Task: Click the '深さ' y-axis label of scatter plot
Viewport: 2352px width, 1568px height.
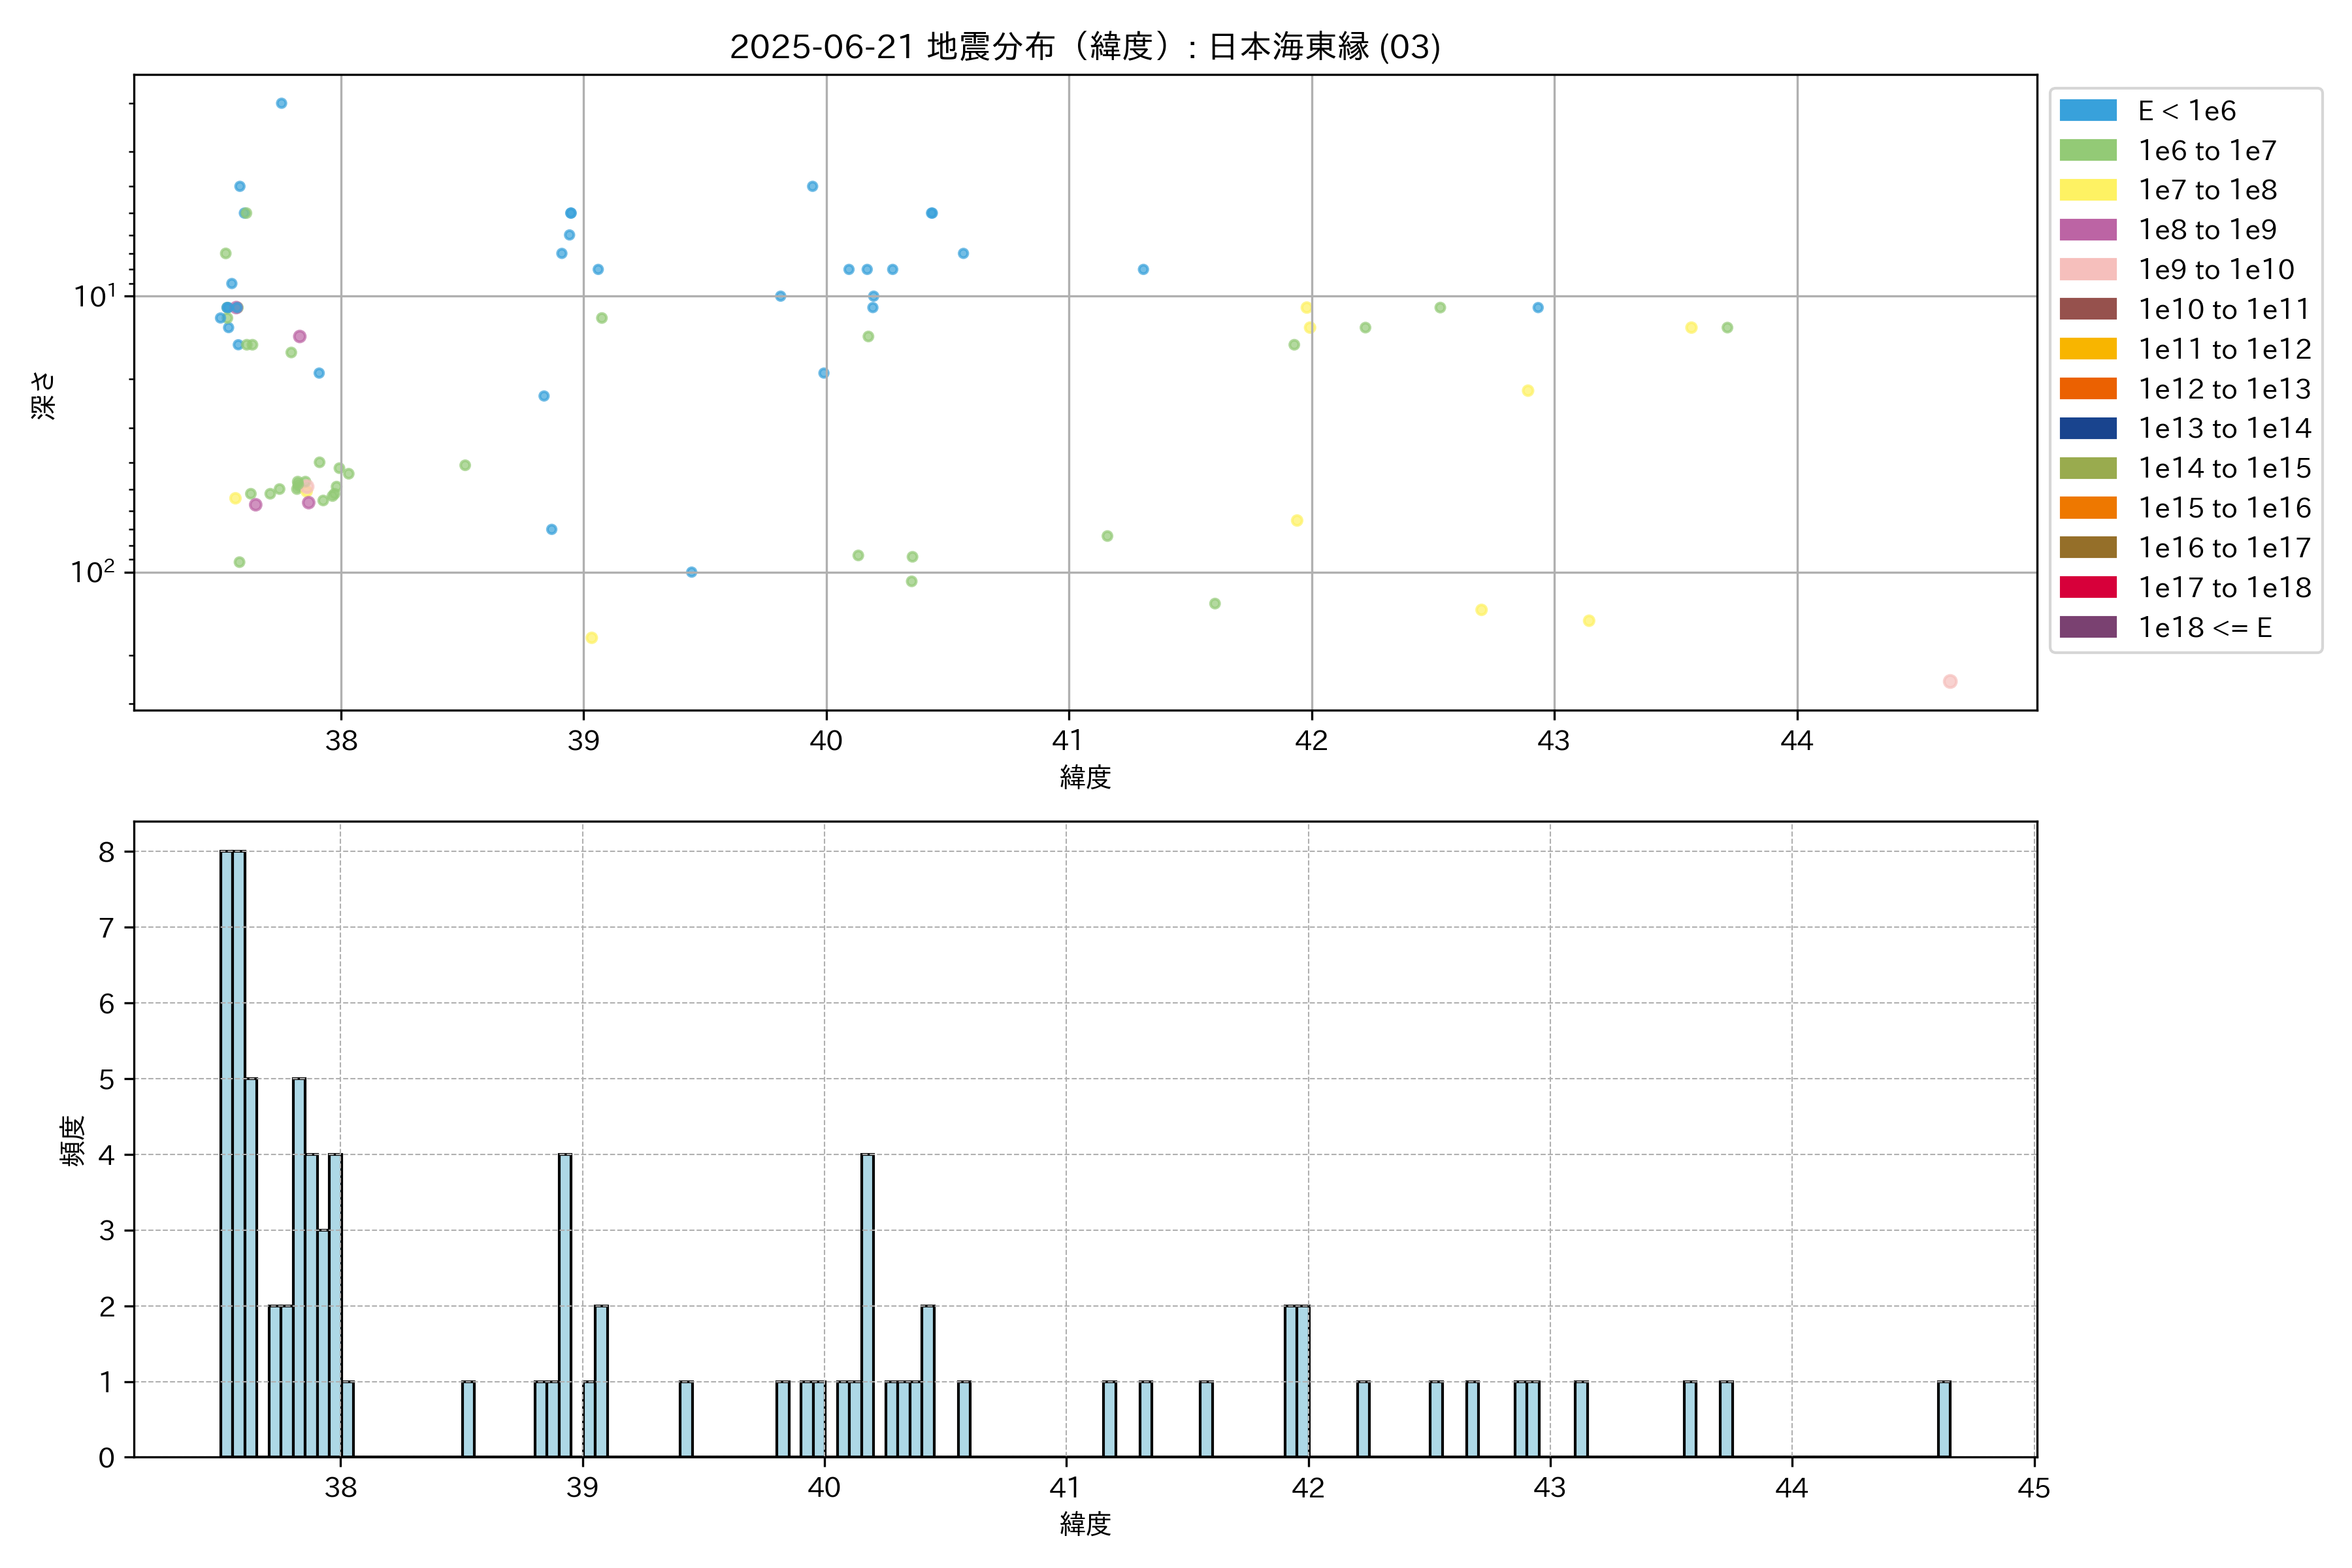Action: pyautogui.click(x=43, y=395)
